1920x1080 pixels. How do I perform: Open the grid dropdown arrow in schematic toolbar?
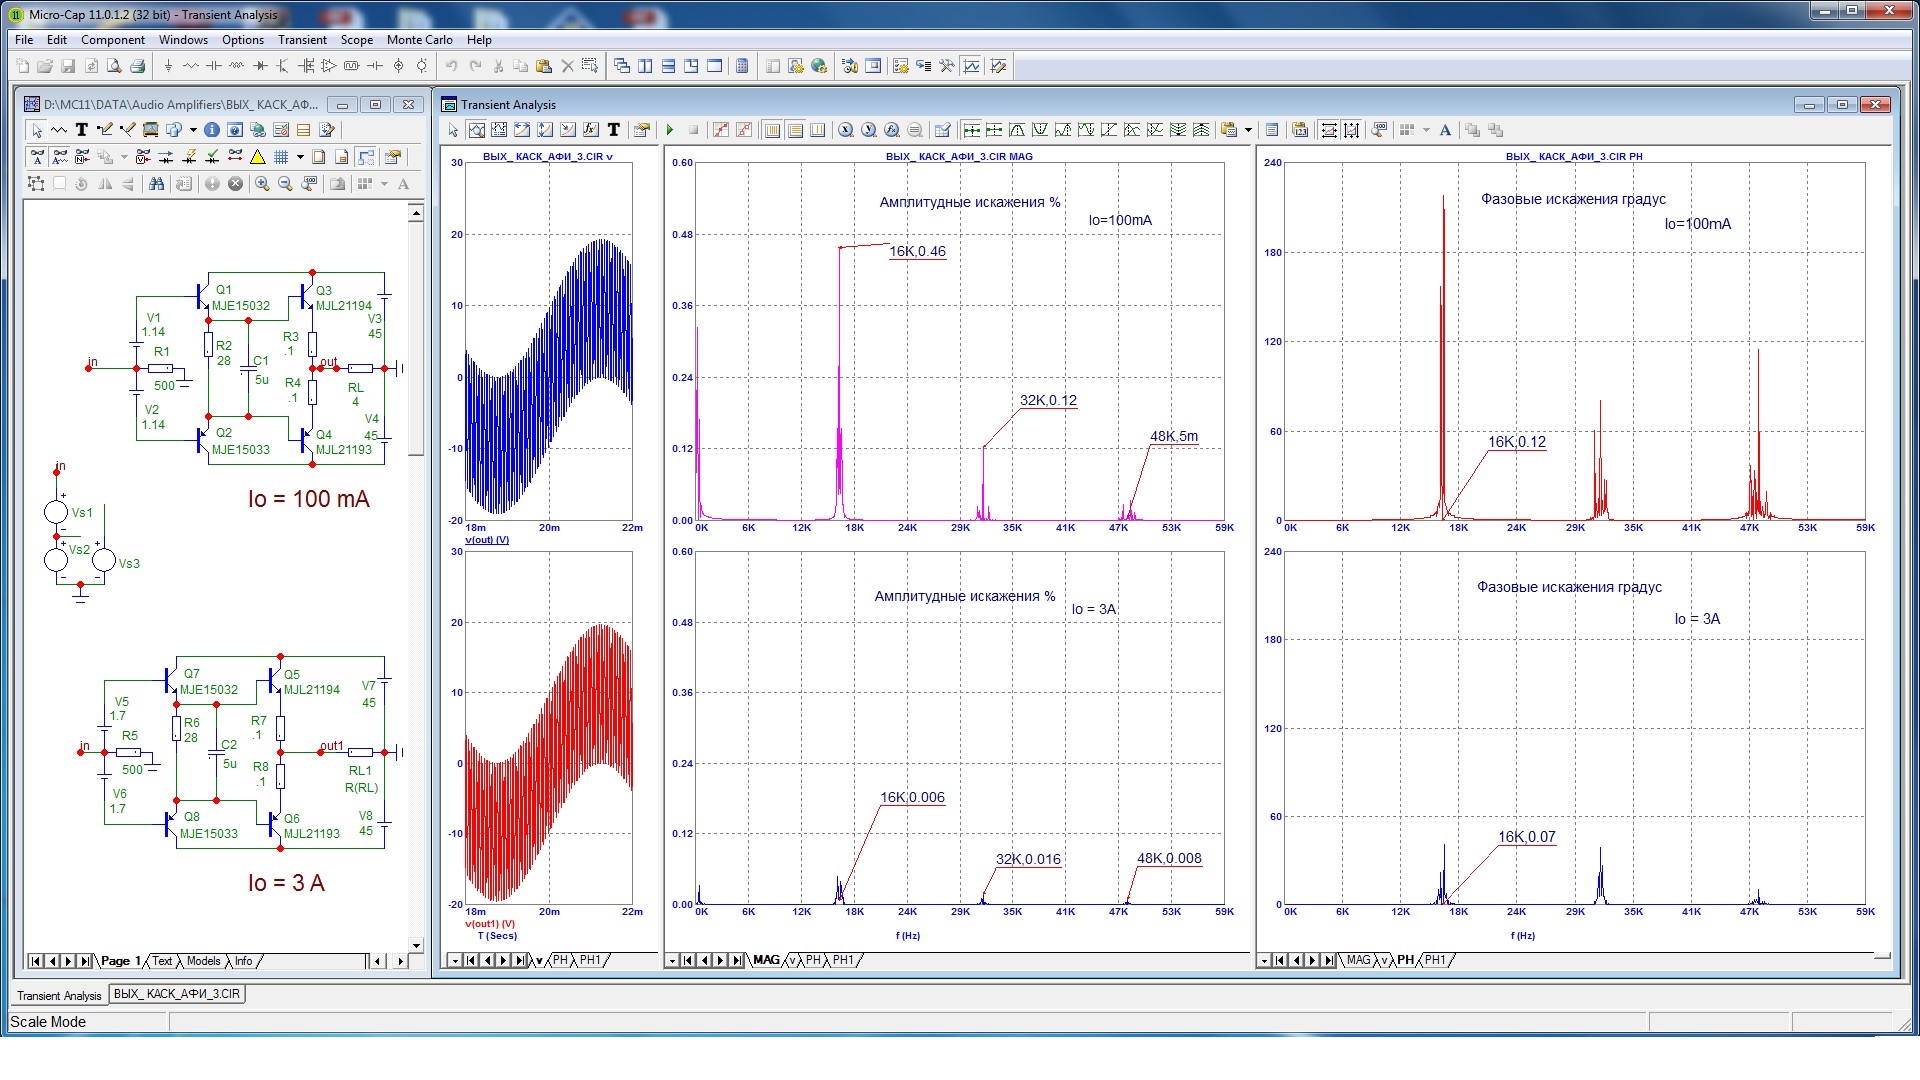coord(300,157)
